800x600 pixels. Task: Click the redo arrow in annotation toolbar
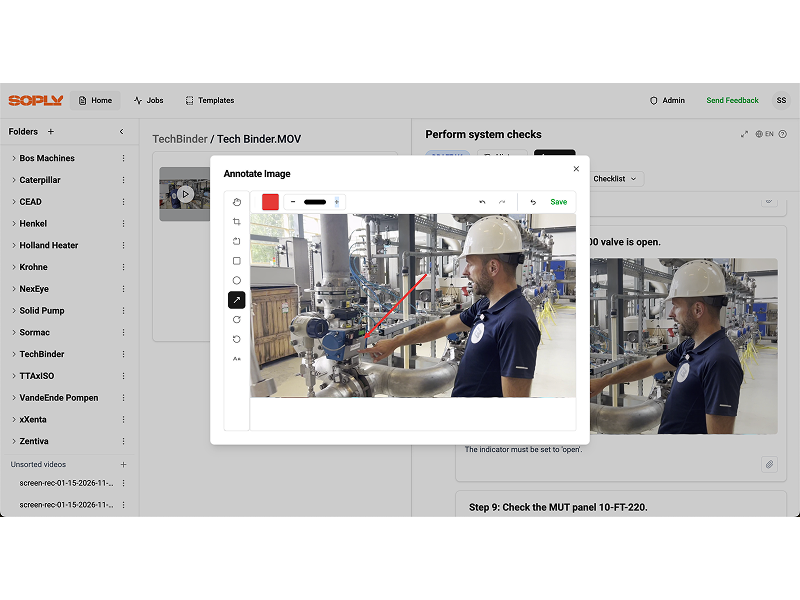[502, 202]
